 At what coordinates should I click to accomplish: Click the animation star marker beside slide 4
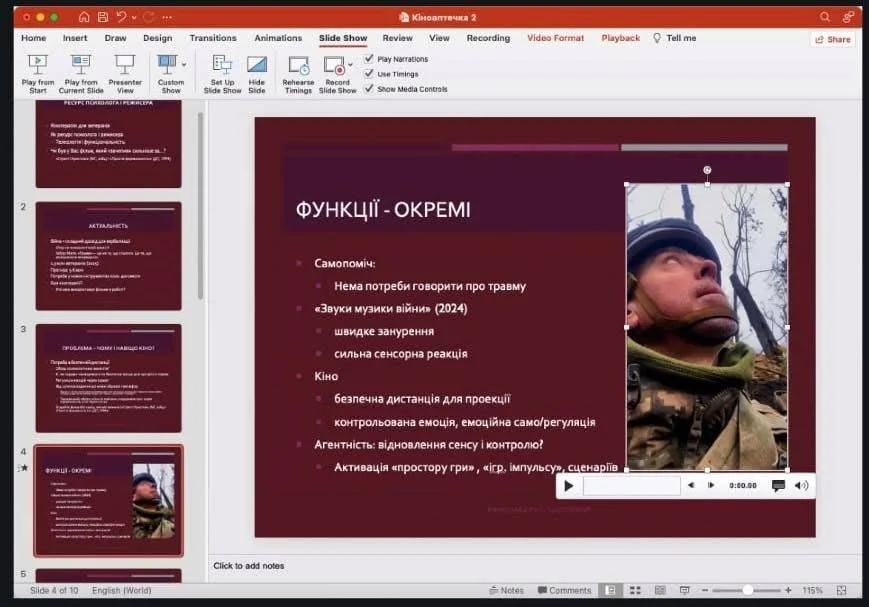[x=24, y=468]
